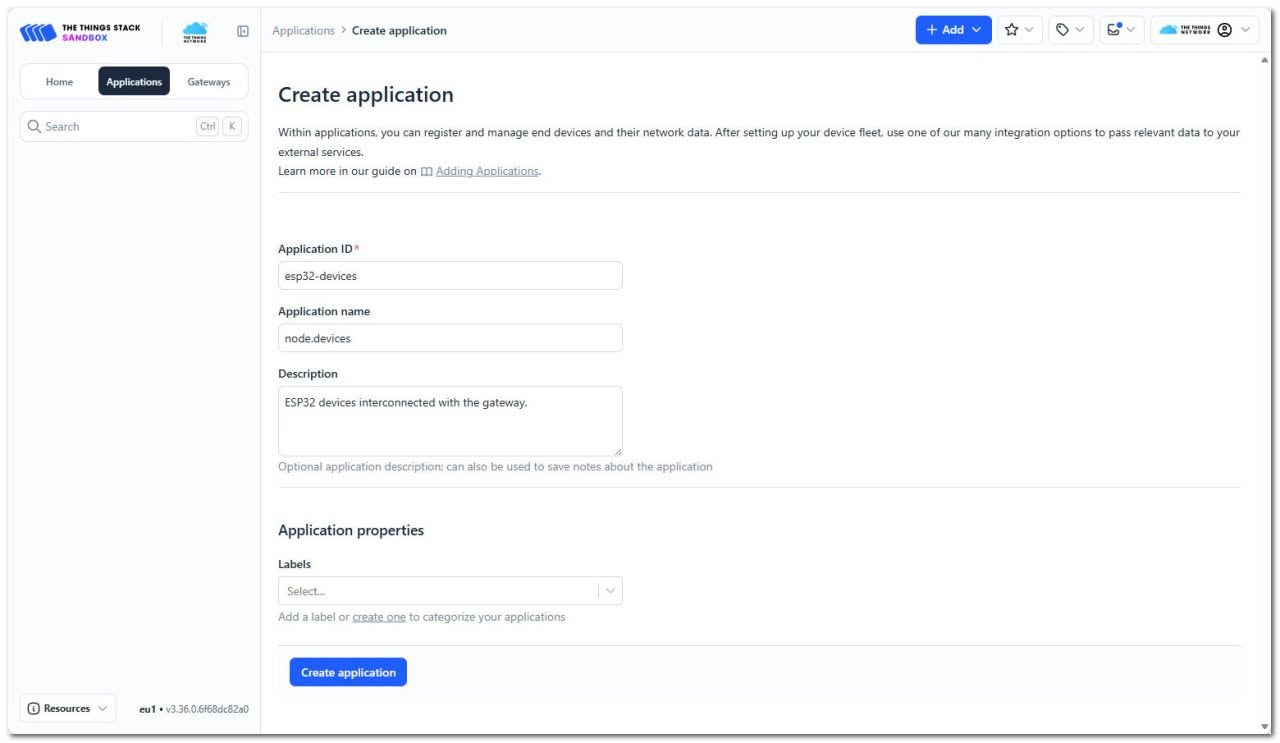Click The Things Stack Sandbox logo

80,32
